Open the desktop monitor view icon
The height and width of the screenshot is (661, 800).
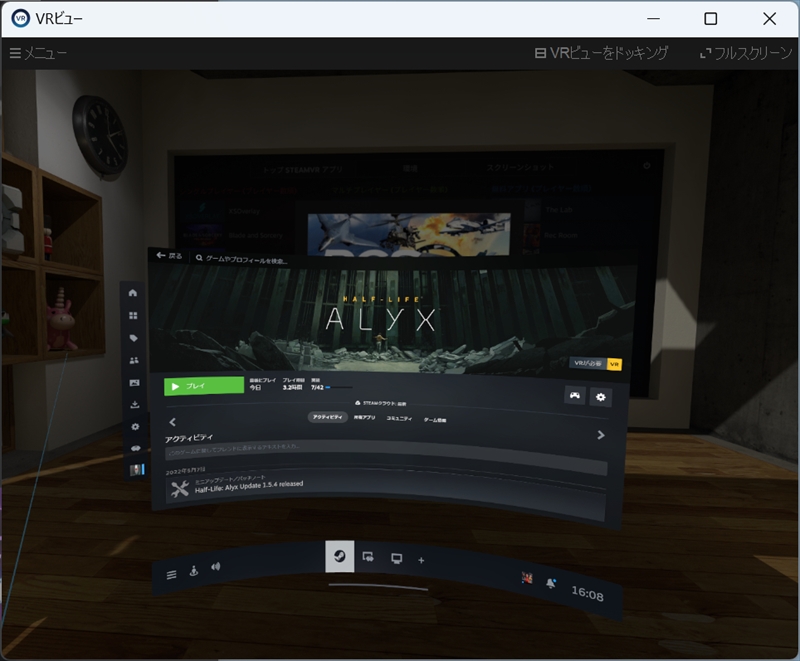click(x=396, y=558)
